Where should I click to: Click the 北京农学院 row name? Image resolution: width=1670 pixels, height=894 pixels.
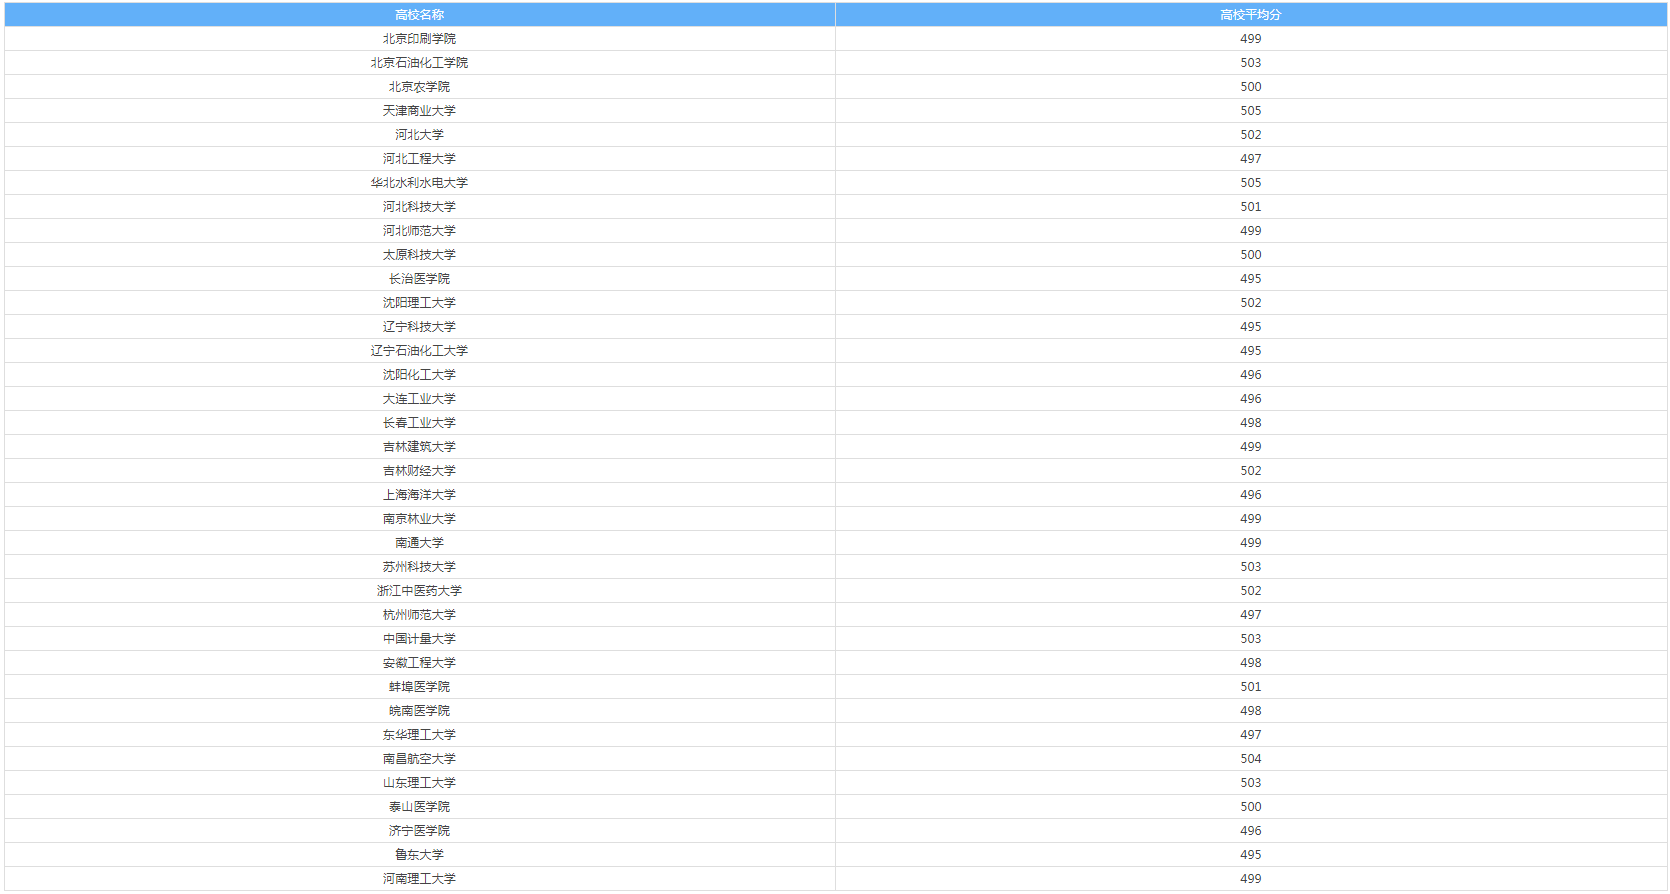click(x=419, y=87)
